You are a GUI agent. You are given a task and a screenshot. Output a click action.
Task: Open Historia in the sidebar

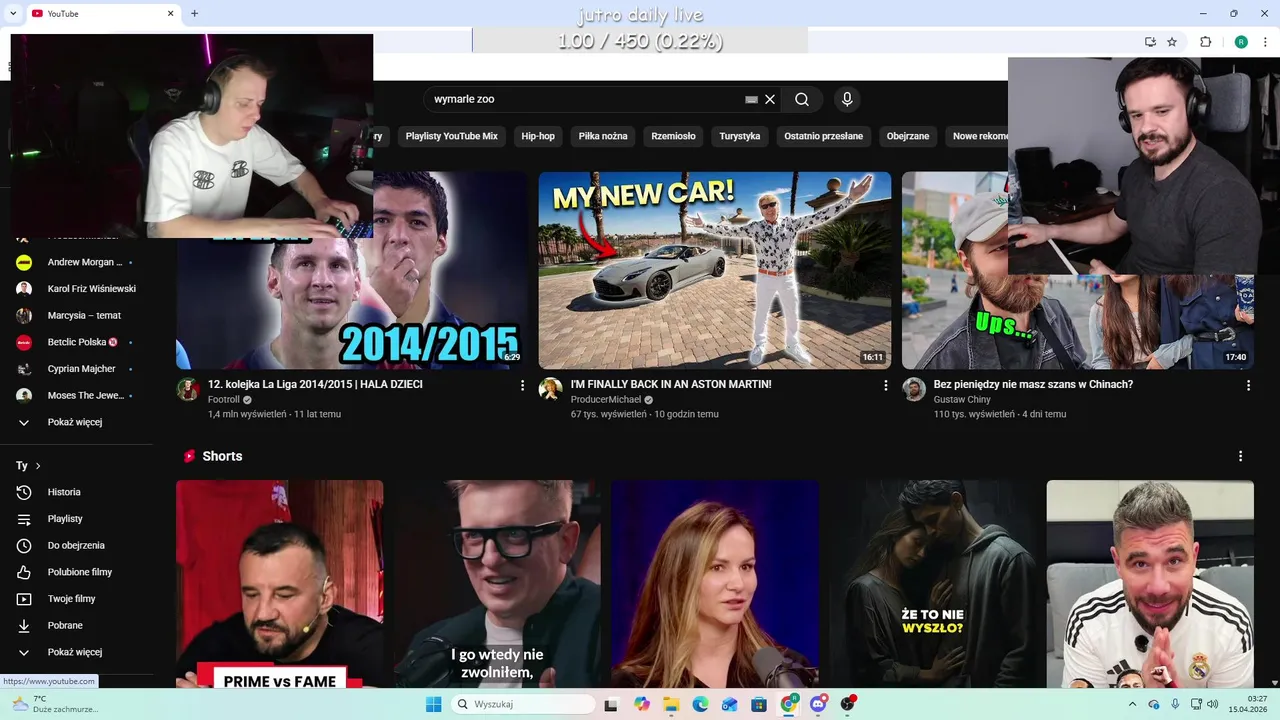[76, 492]
